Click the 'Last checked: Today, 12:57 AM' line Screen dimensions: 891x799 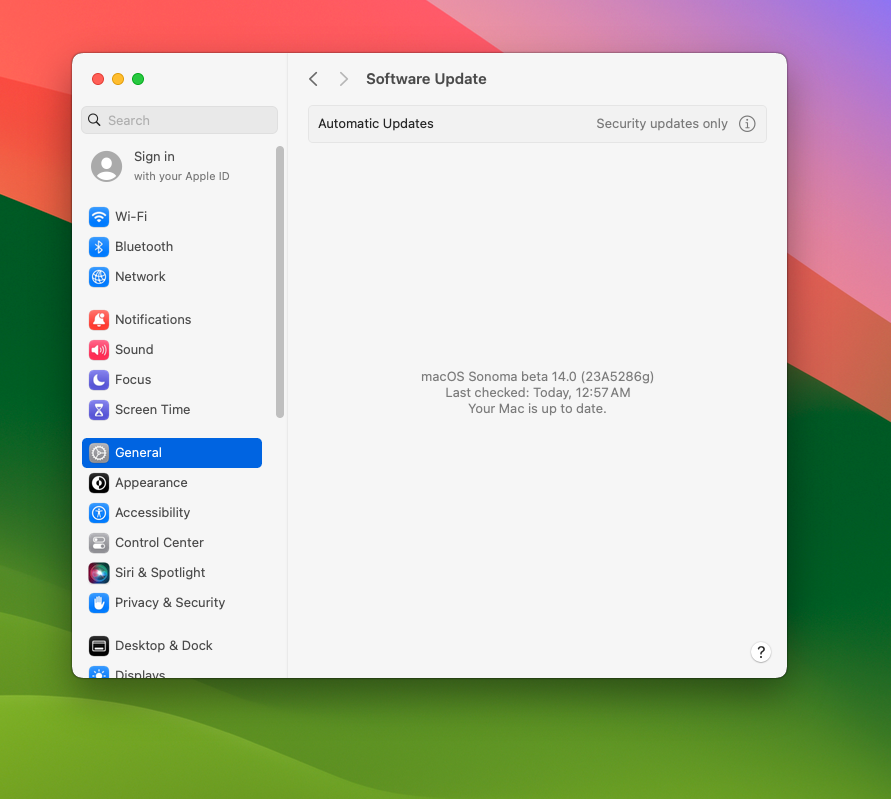coord(538,393)
